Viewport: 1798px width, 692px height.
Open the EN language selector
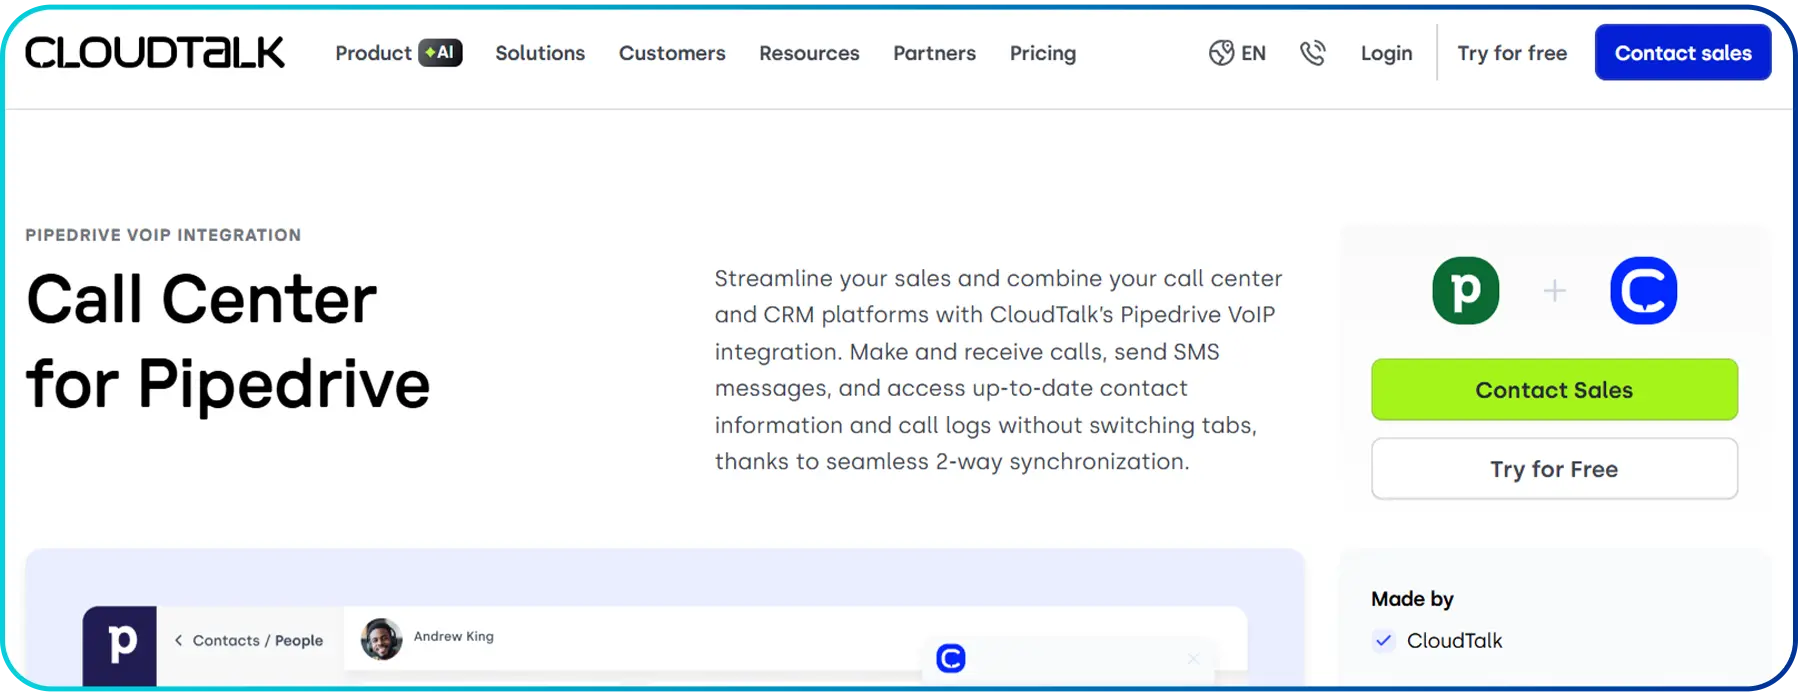click(x=1253, y=53)
